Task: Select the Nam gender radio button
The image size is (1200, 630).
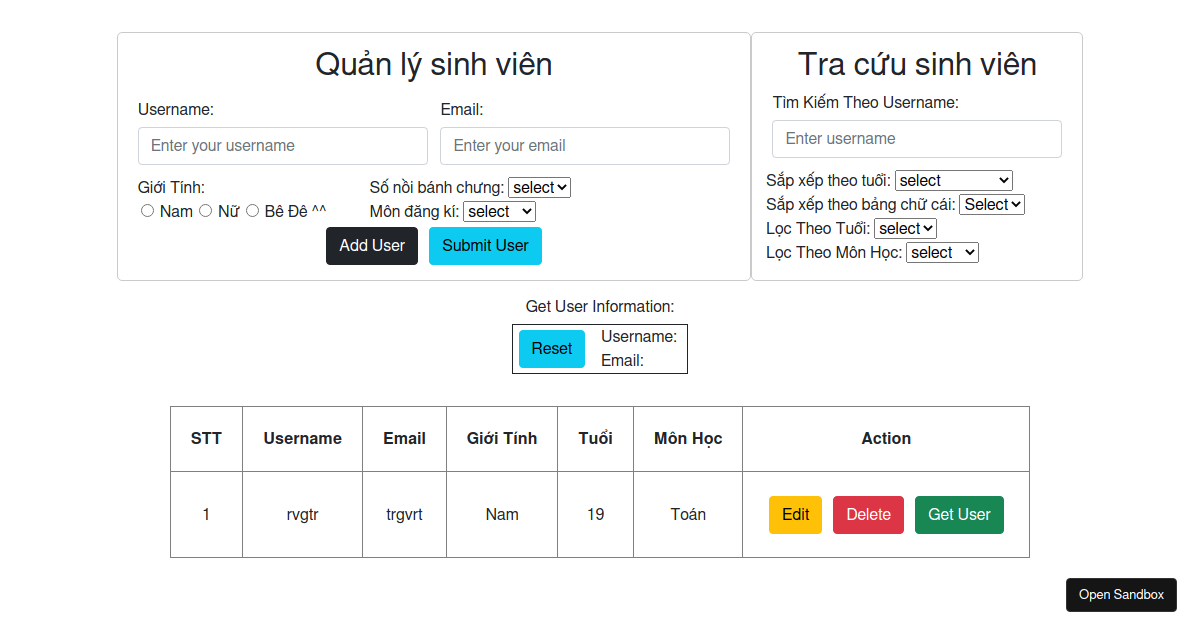Action: click(x=147, y=211)
